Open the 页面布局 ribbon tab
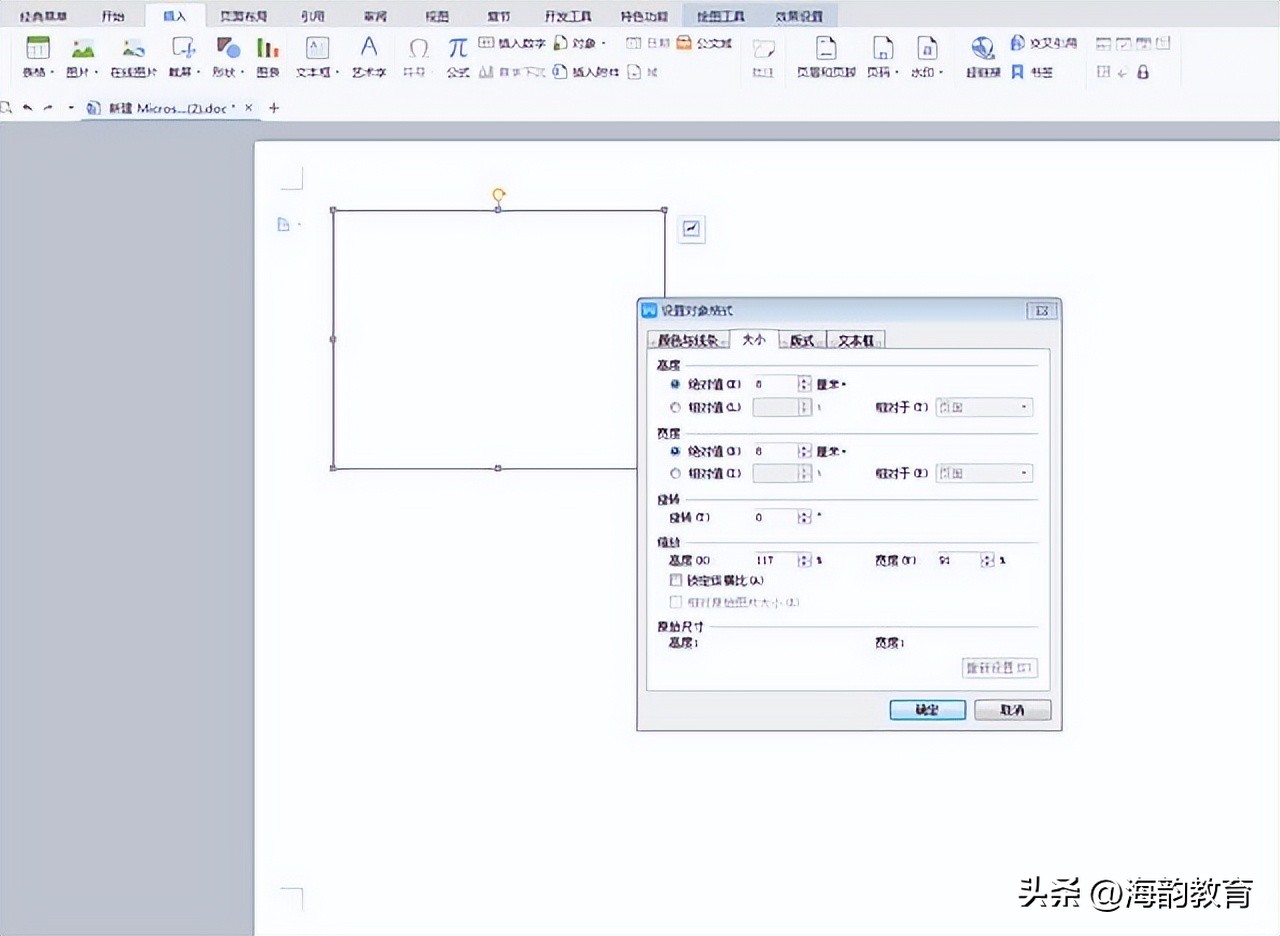This screenshot has height=936, width=1280. tap(243, 14)
